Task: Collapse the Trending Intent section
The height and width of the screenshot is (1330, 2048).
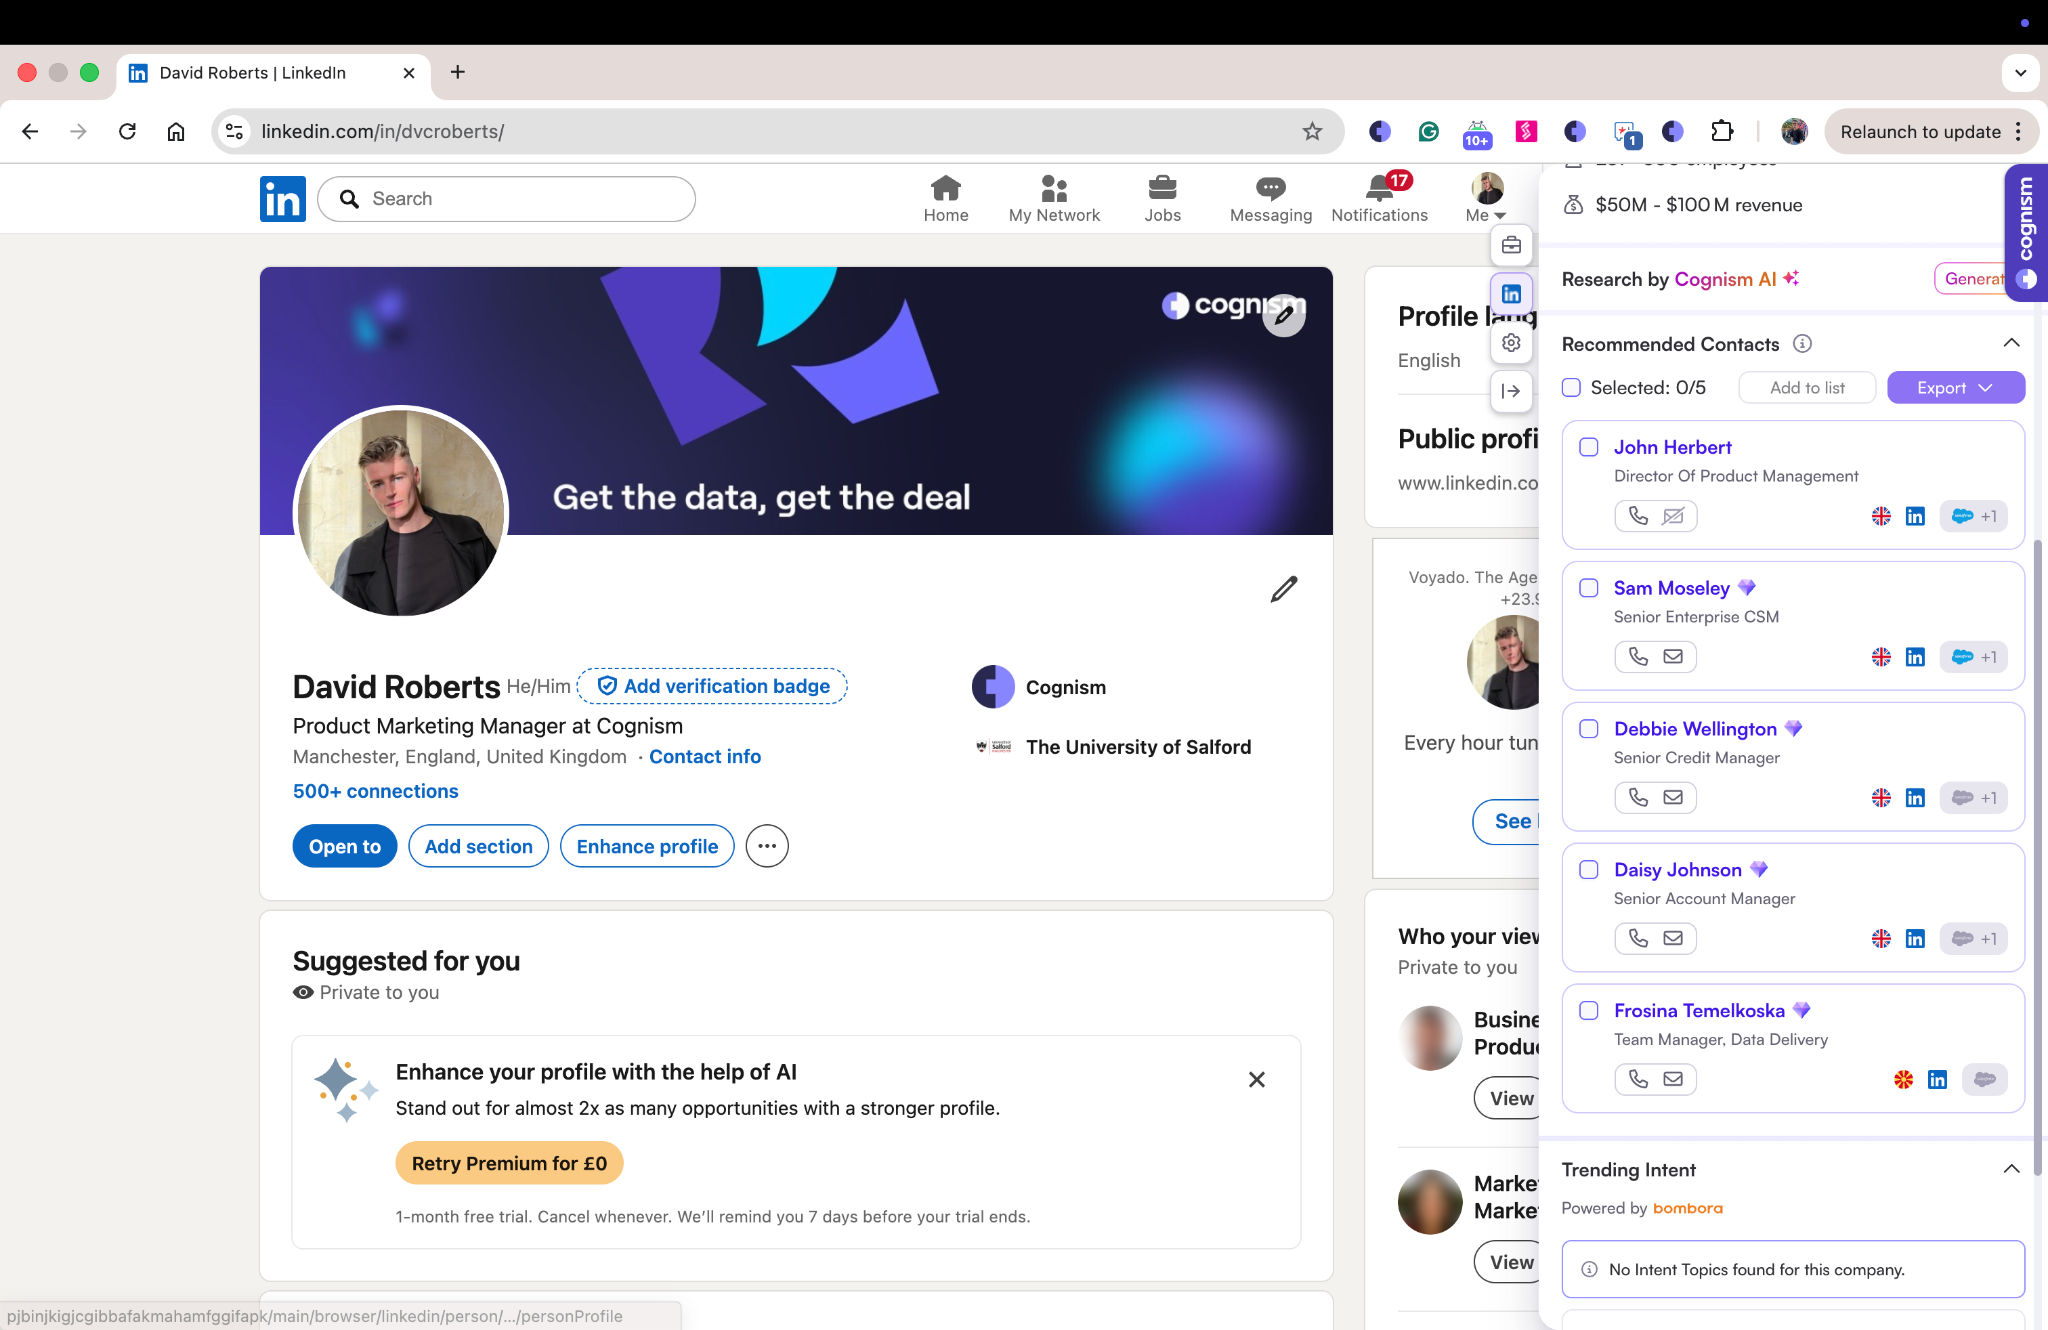Action: tap(2011, 1169)
